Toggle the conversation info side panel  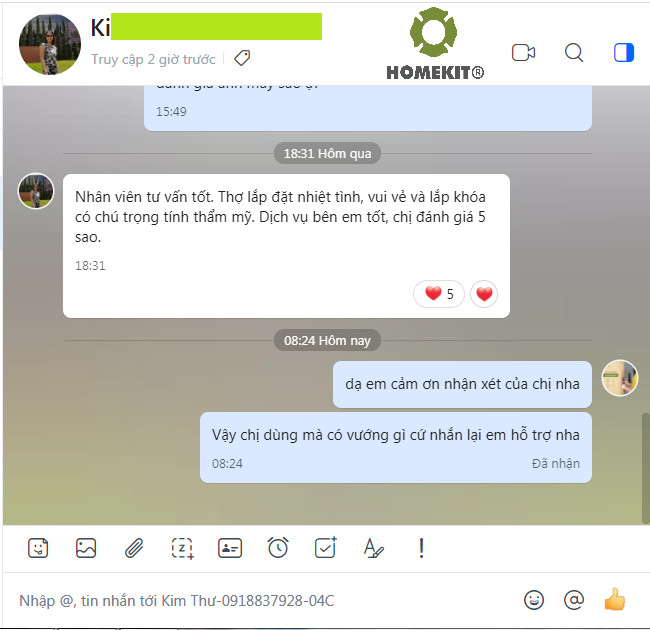(623, 53)
